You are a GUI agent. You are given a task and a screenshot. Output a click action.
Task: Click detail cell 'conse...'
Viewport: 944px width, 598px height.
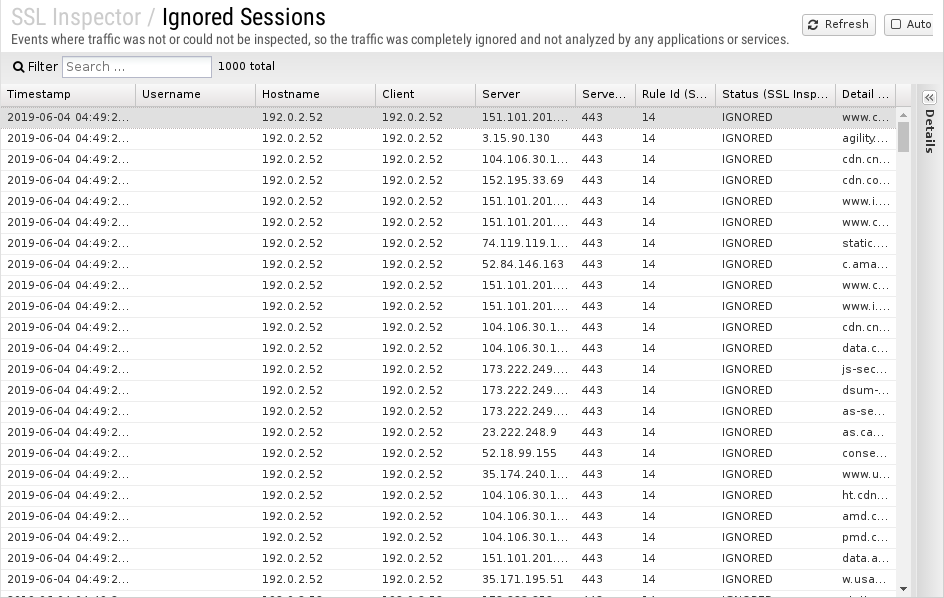(865, 453)
